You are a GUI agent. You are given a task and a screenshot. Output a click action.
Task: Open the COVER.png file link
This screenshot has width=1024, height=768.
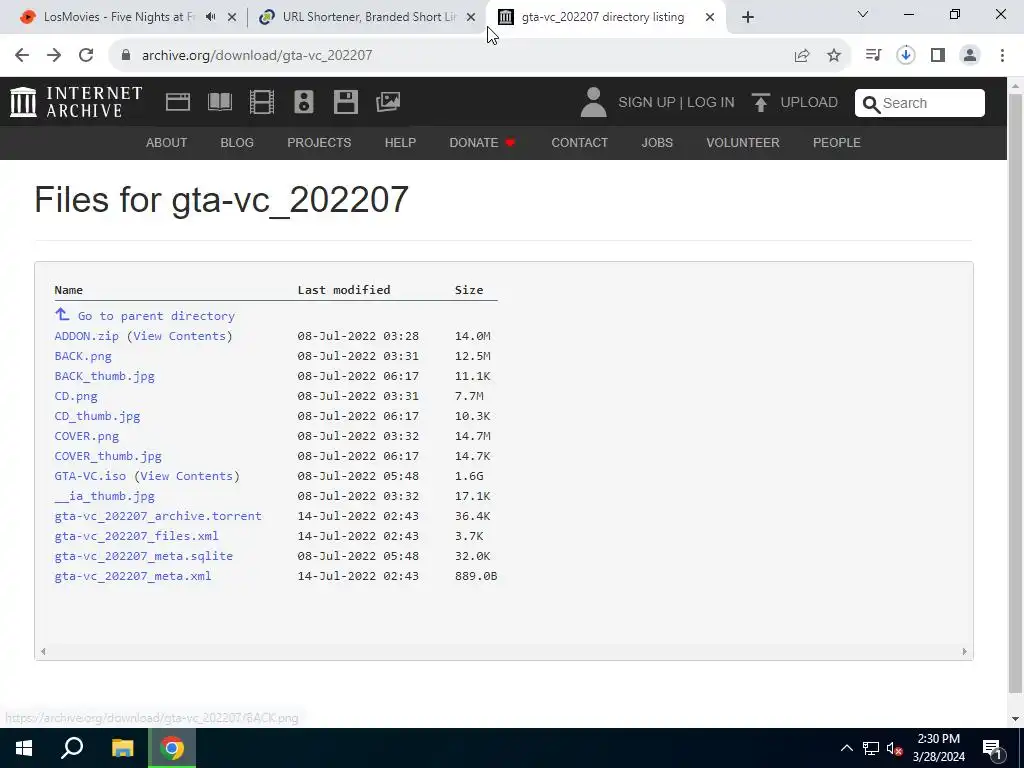pyautogui.click(x=87, y=436)
